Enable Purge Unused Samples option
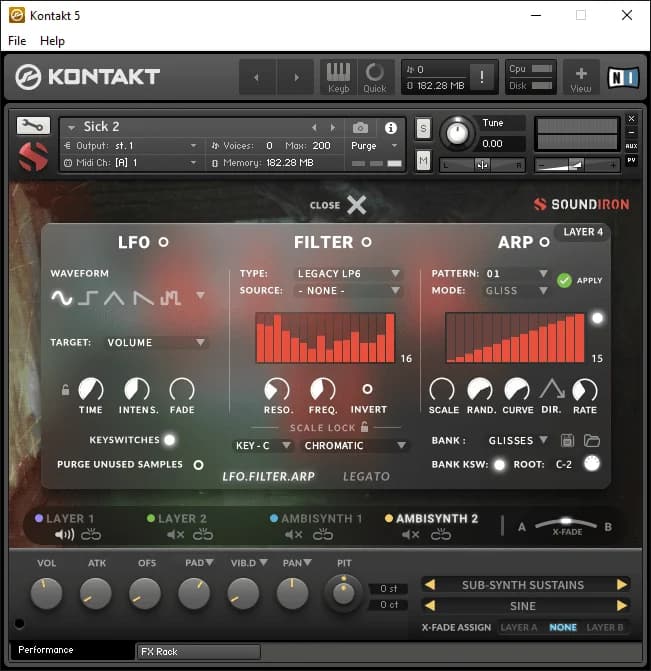The image size is (651, 671). [198, 464]
